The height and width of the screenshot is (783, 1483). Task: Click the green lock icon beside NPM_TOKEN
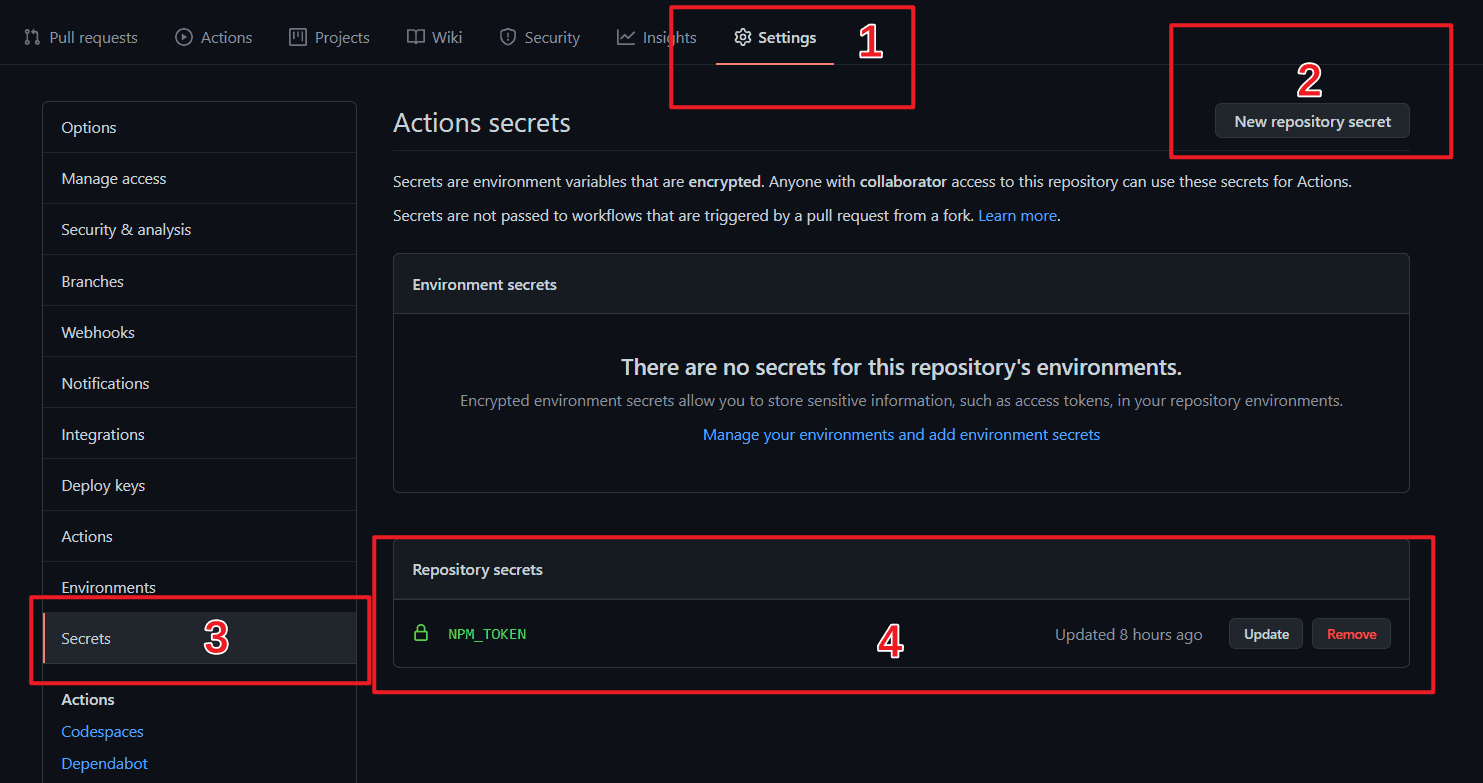coord(421,633)
